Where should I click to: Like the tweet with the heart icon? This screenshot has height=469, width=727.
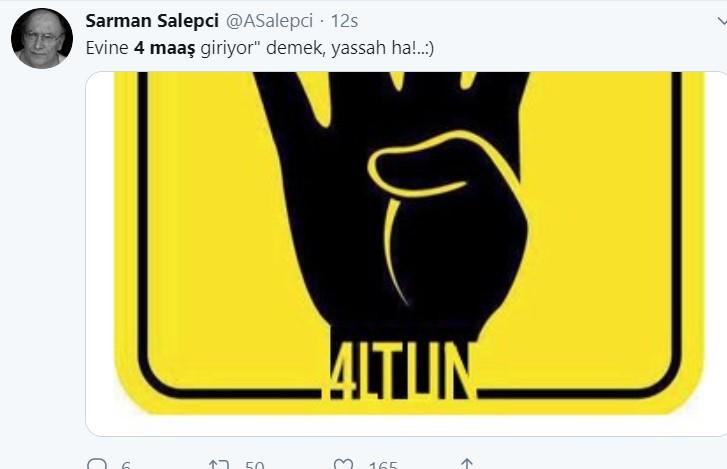(342, 465)
